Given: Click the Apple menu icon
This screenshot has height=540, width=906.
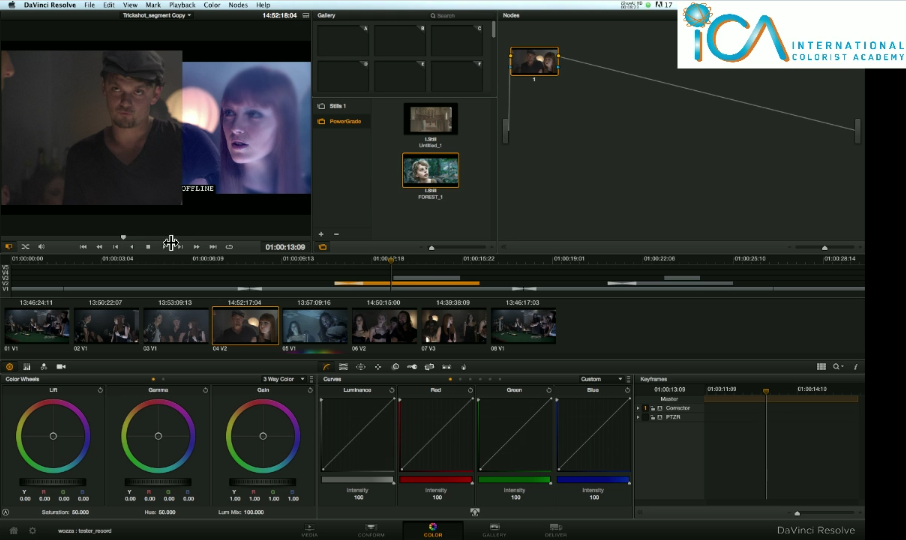Looking at the screenshot, I should click(x=11, y=5).
